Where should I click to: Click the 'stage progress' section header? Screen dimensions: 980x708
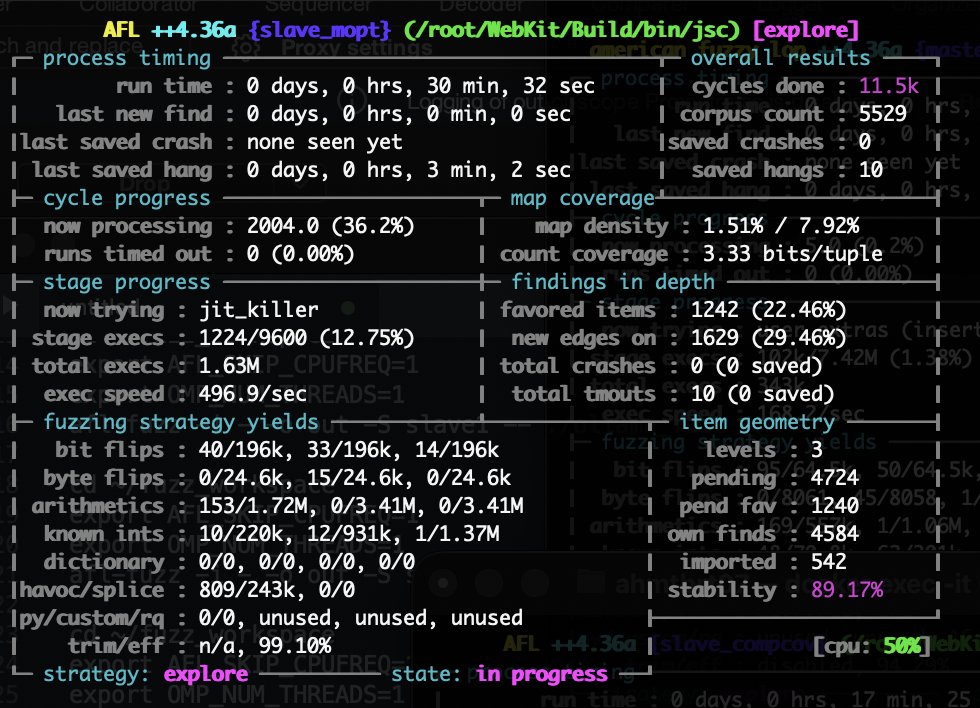pos(127,282)
